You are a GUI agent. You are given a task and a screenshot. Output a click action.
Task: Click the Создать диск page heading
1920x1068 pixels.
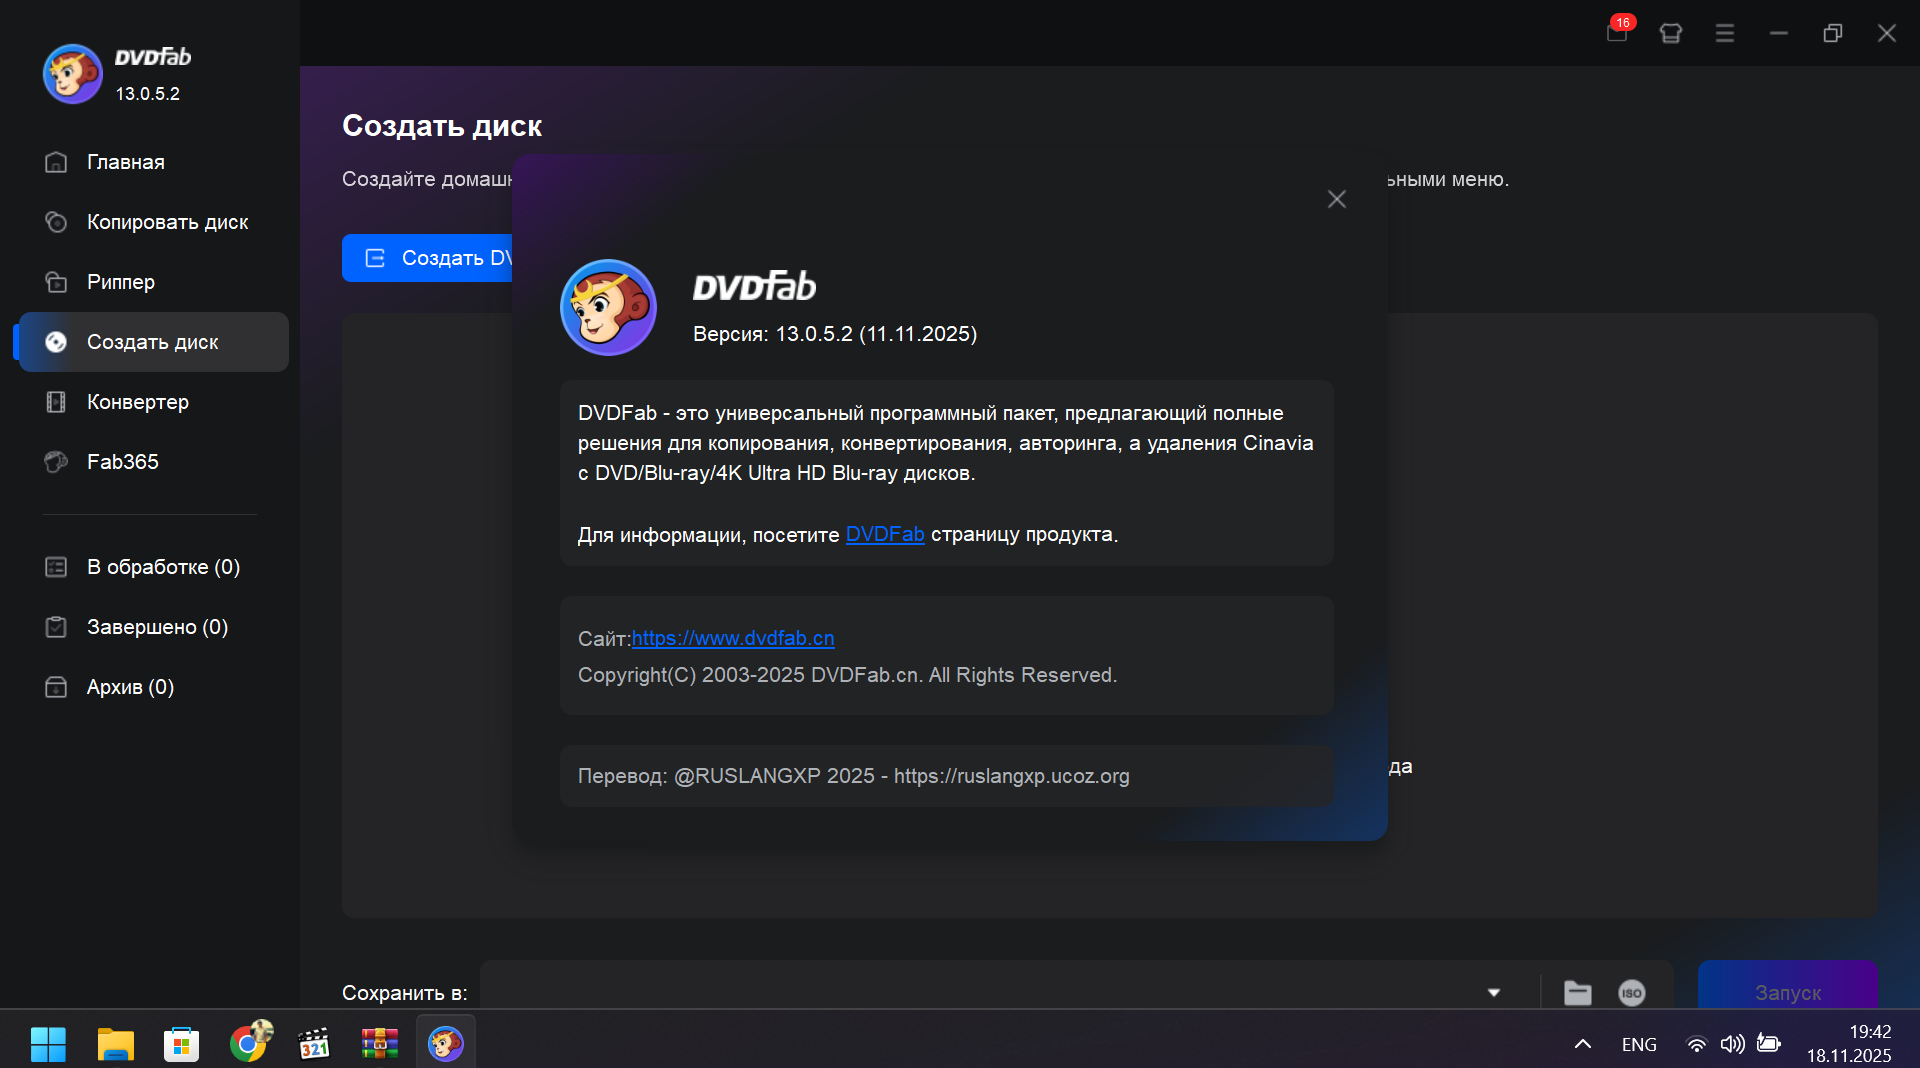(x=442, y=126)
